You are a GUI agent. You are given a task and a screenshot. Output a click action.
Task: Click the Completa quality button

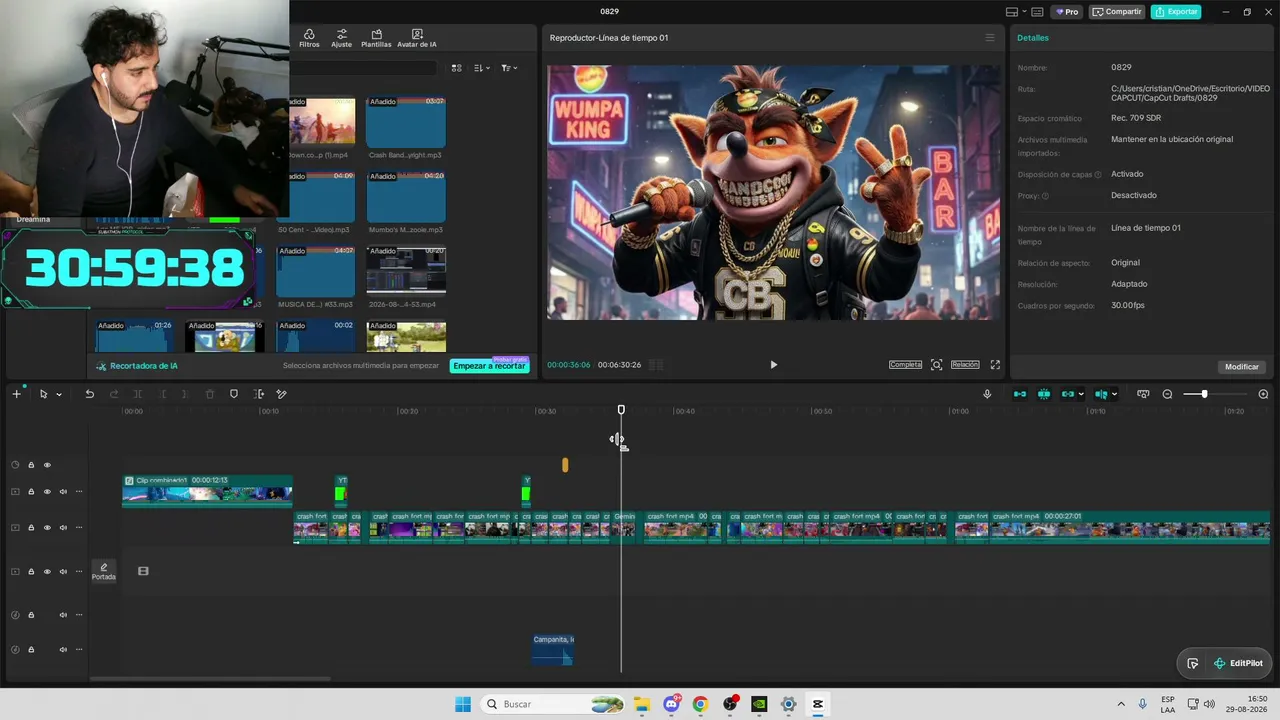[x=905, y=365]
